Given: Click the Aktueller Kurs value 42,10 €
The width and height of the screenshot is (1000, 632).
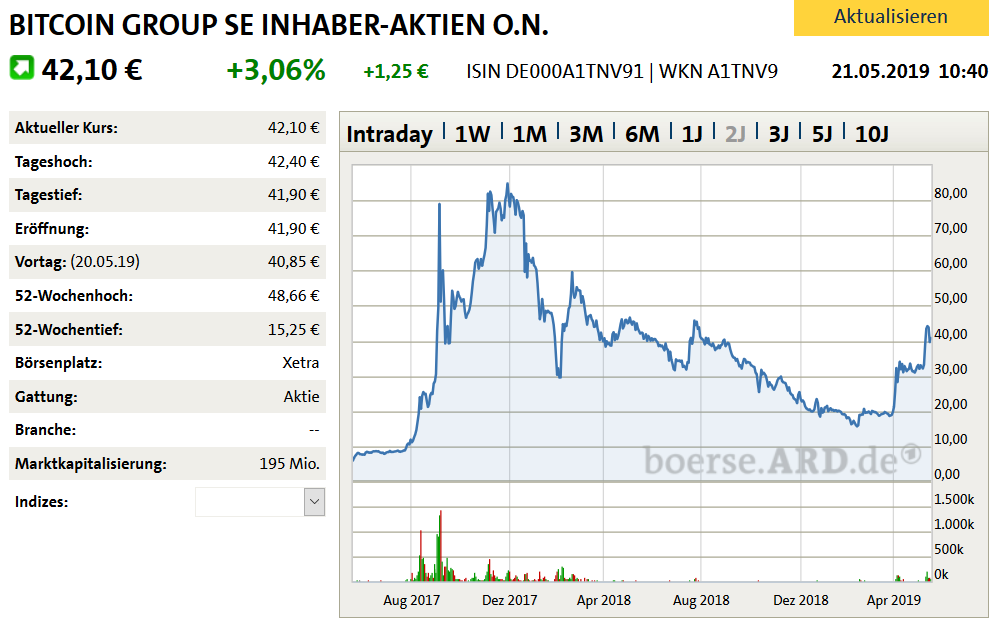Looking at the screenshot, I should 293,128.
